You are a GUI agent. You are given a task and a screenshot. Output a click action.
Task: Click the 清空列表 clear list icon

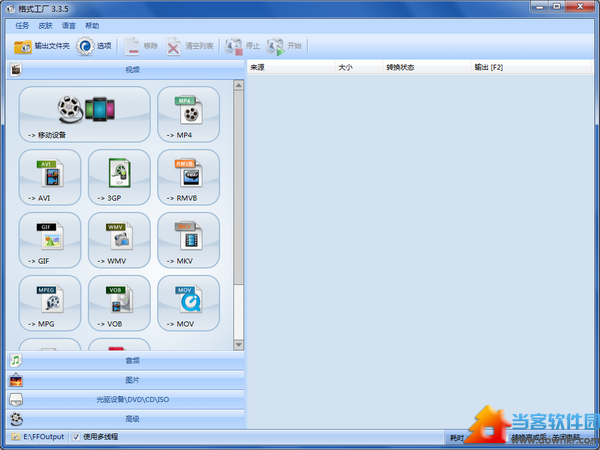(173, 46)
